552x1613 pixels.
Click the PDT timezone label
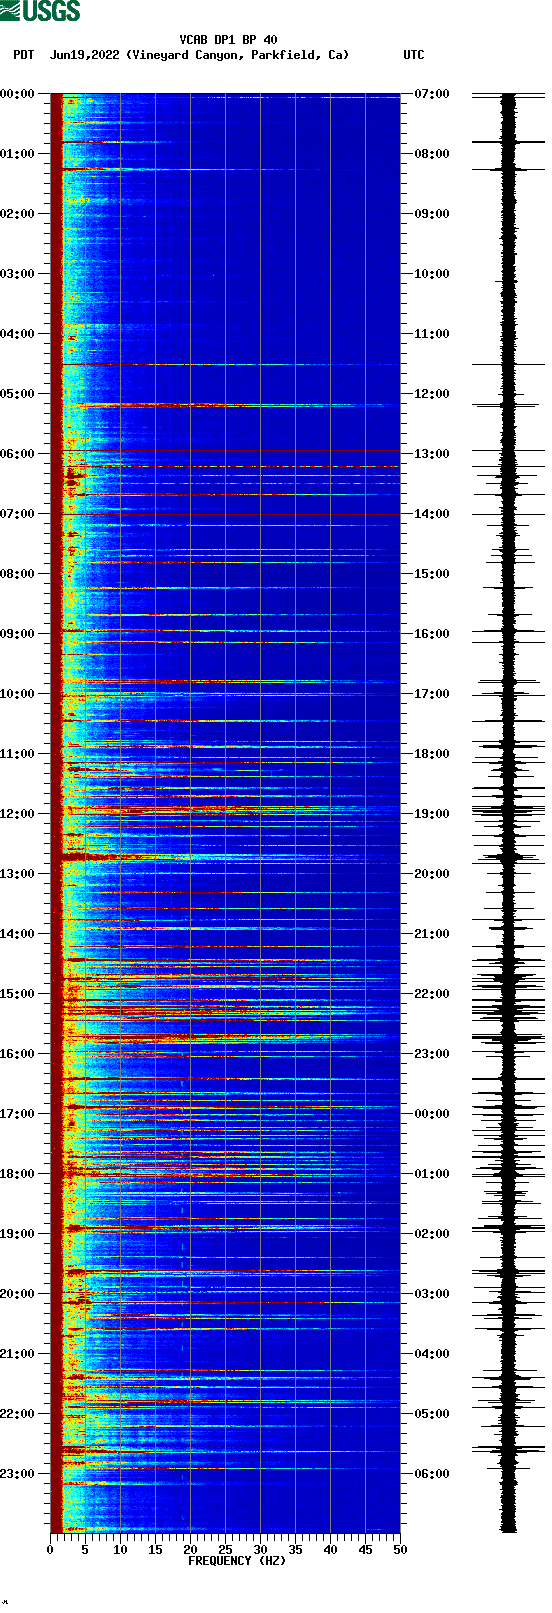point(24,55)
